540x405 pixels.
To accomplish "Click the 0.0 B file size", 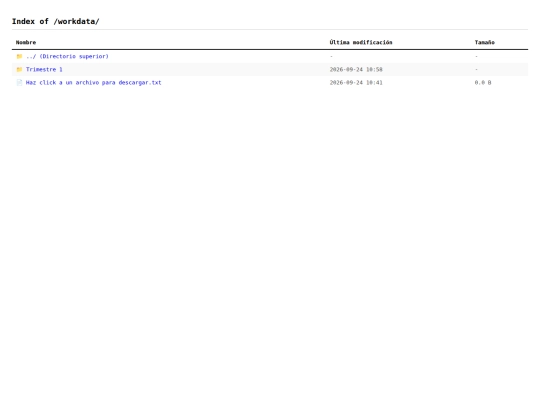I will click(x=483, y=83).
